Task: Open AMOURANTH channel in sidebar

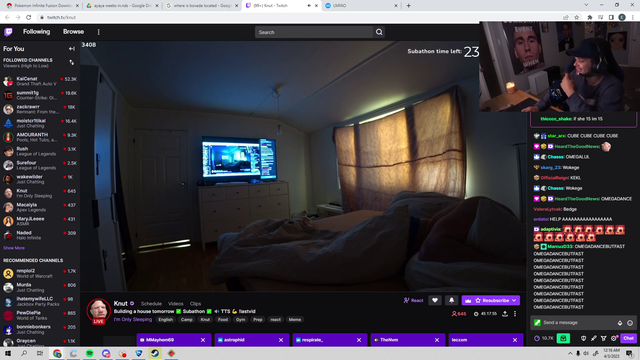Action: (40, 137)
